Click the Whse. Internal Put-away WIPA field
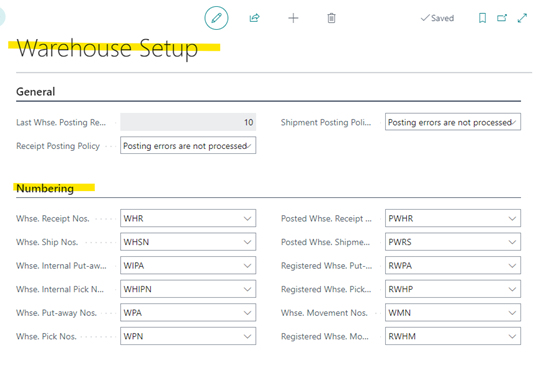This screenshot has width=557, height=371. point(188,265)
